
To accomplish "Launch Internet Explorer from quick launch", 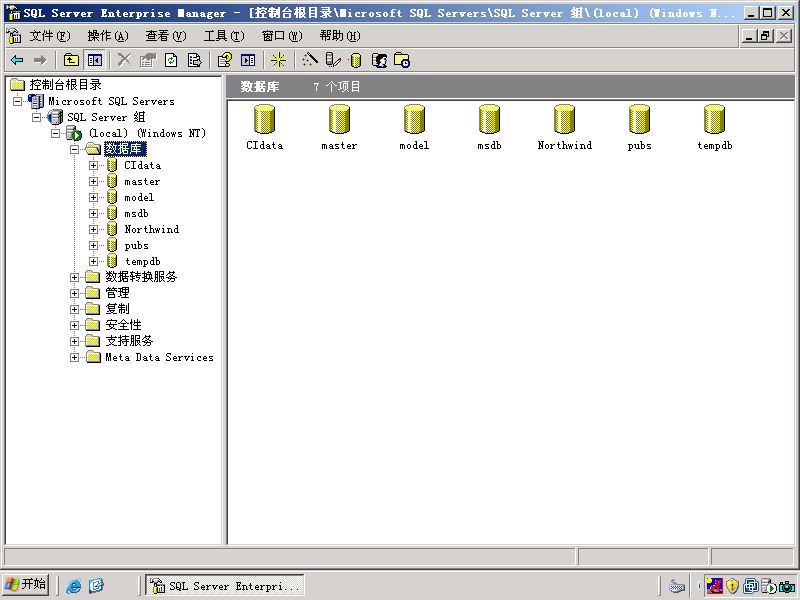I will coord(73,586).
